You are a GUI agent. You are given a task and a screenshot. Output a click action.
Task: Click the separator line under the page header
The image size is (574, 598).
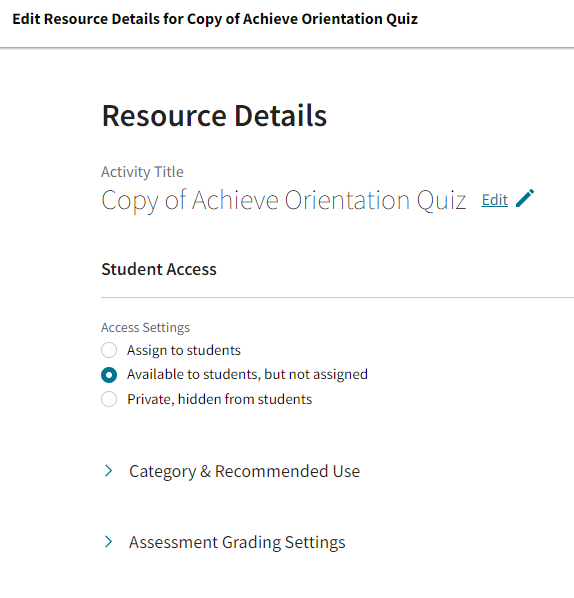(287, 48)
